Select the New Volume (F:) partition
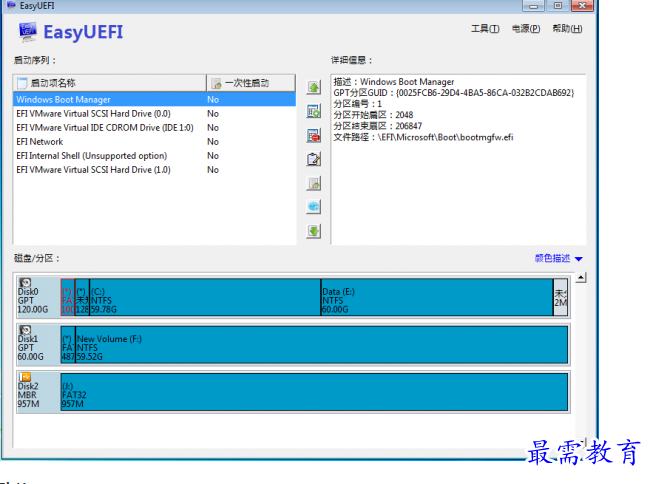 coord(320,344)
